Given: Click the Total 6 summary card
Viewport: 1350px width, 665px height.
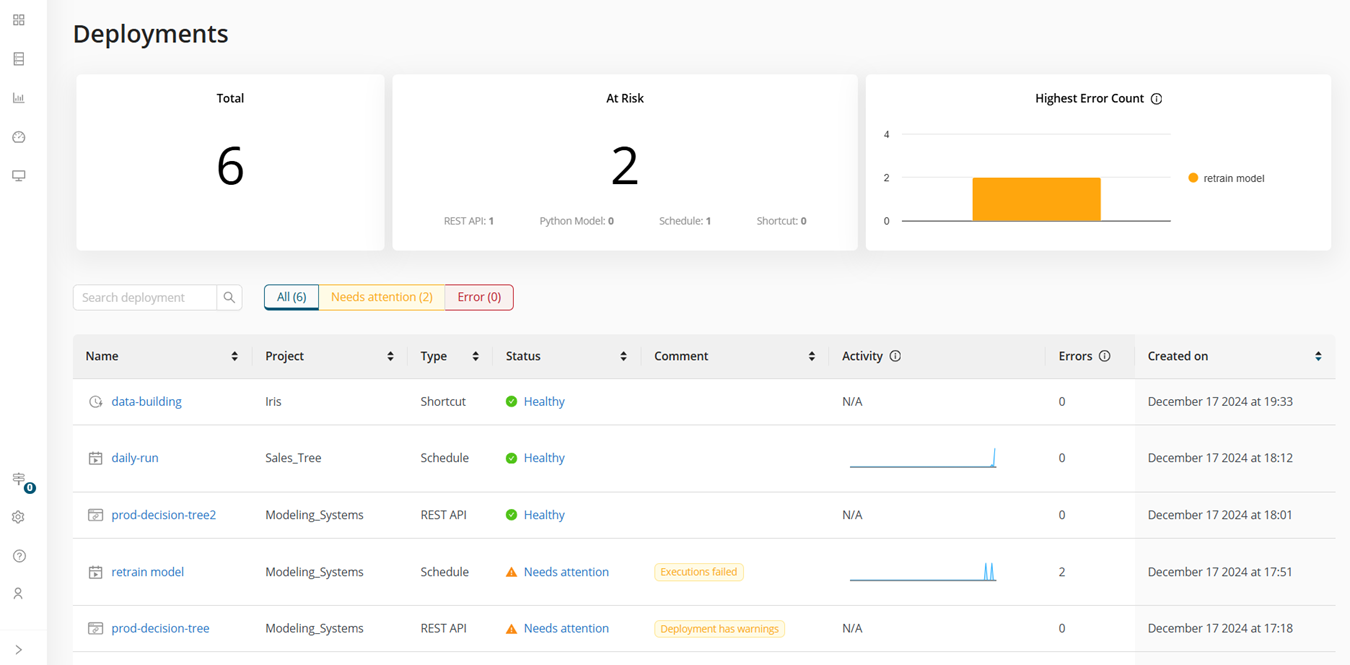Looking at the screenshot, I should 230,163.
